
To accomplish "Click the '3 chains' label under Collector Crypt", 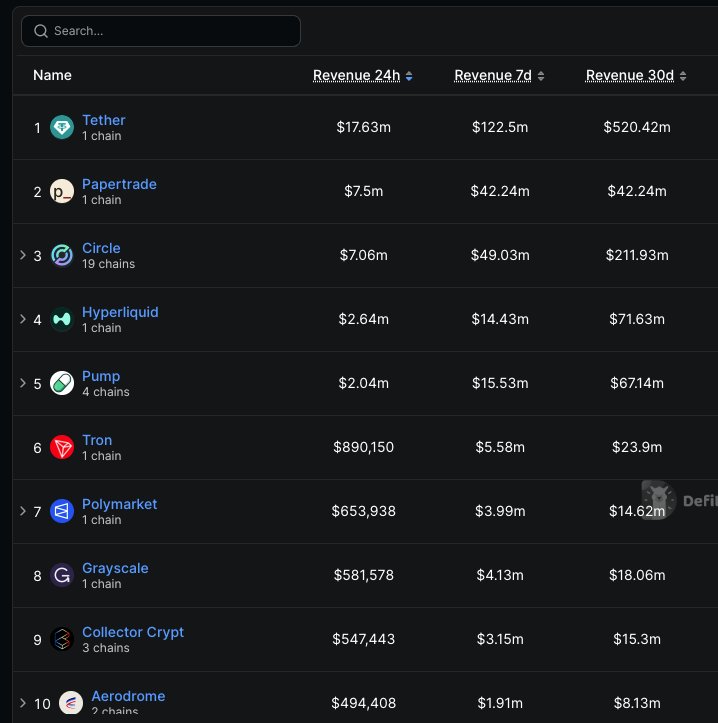I will click(106, 648).
